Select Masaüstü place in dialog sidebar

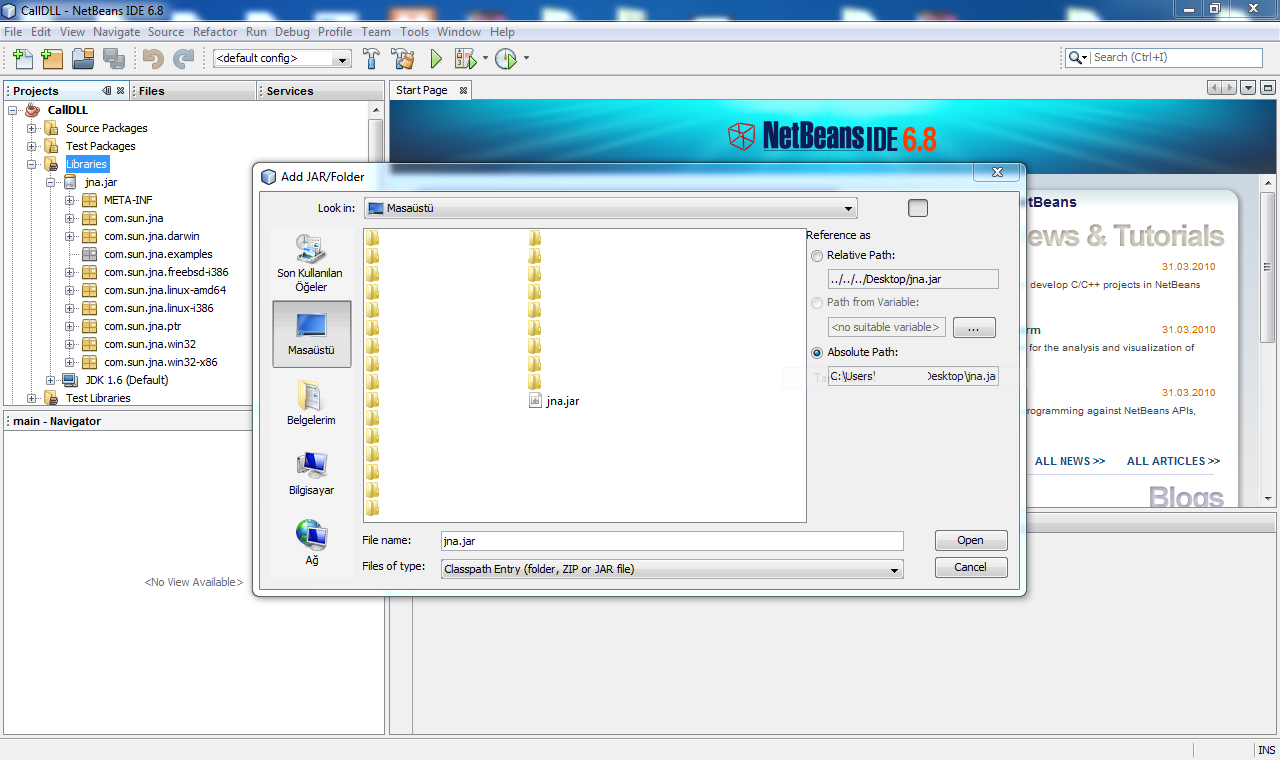pos(311,334)
